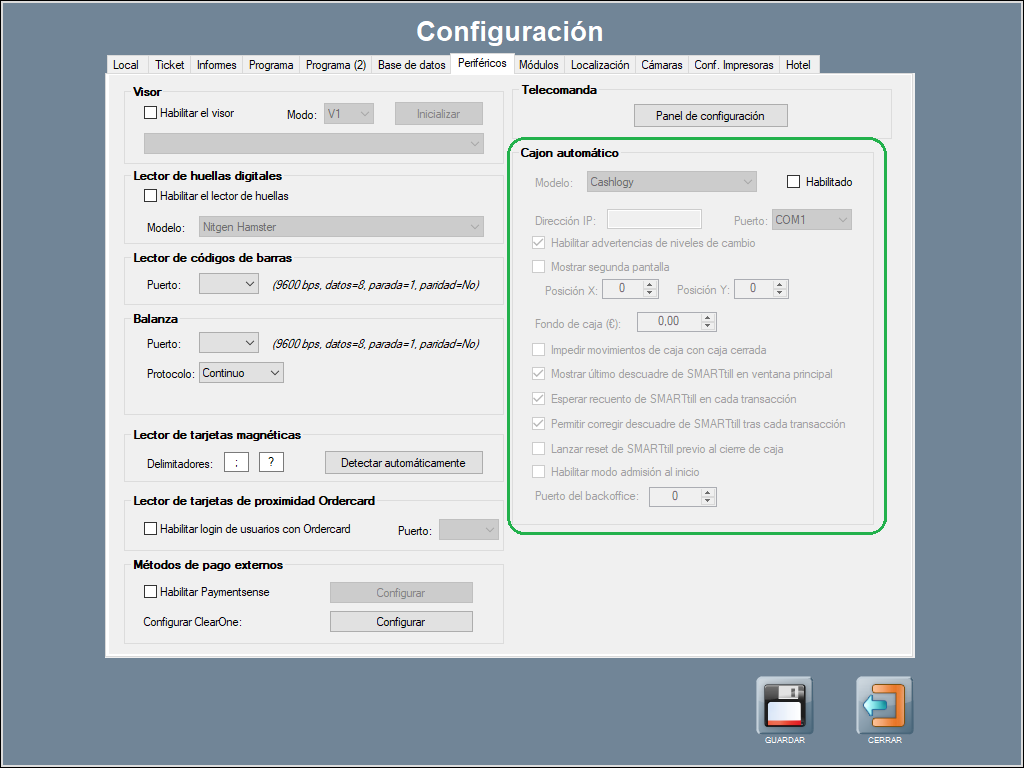Go to the Conf. Impresoras tab
This screenshot has height=768, width=1024.
(x=734, y=65)
